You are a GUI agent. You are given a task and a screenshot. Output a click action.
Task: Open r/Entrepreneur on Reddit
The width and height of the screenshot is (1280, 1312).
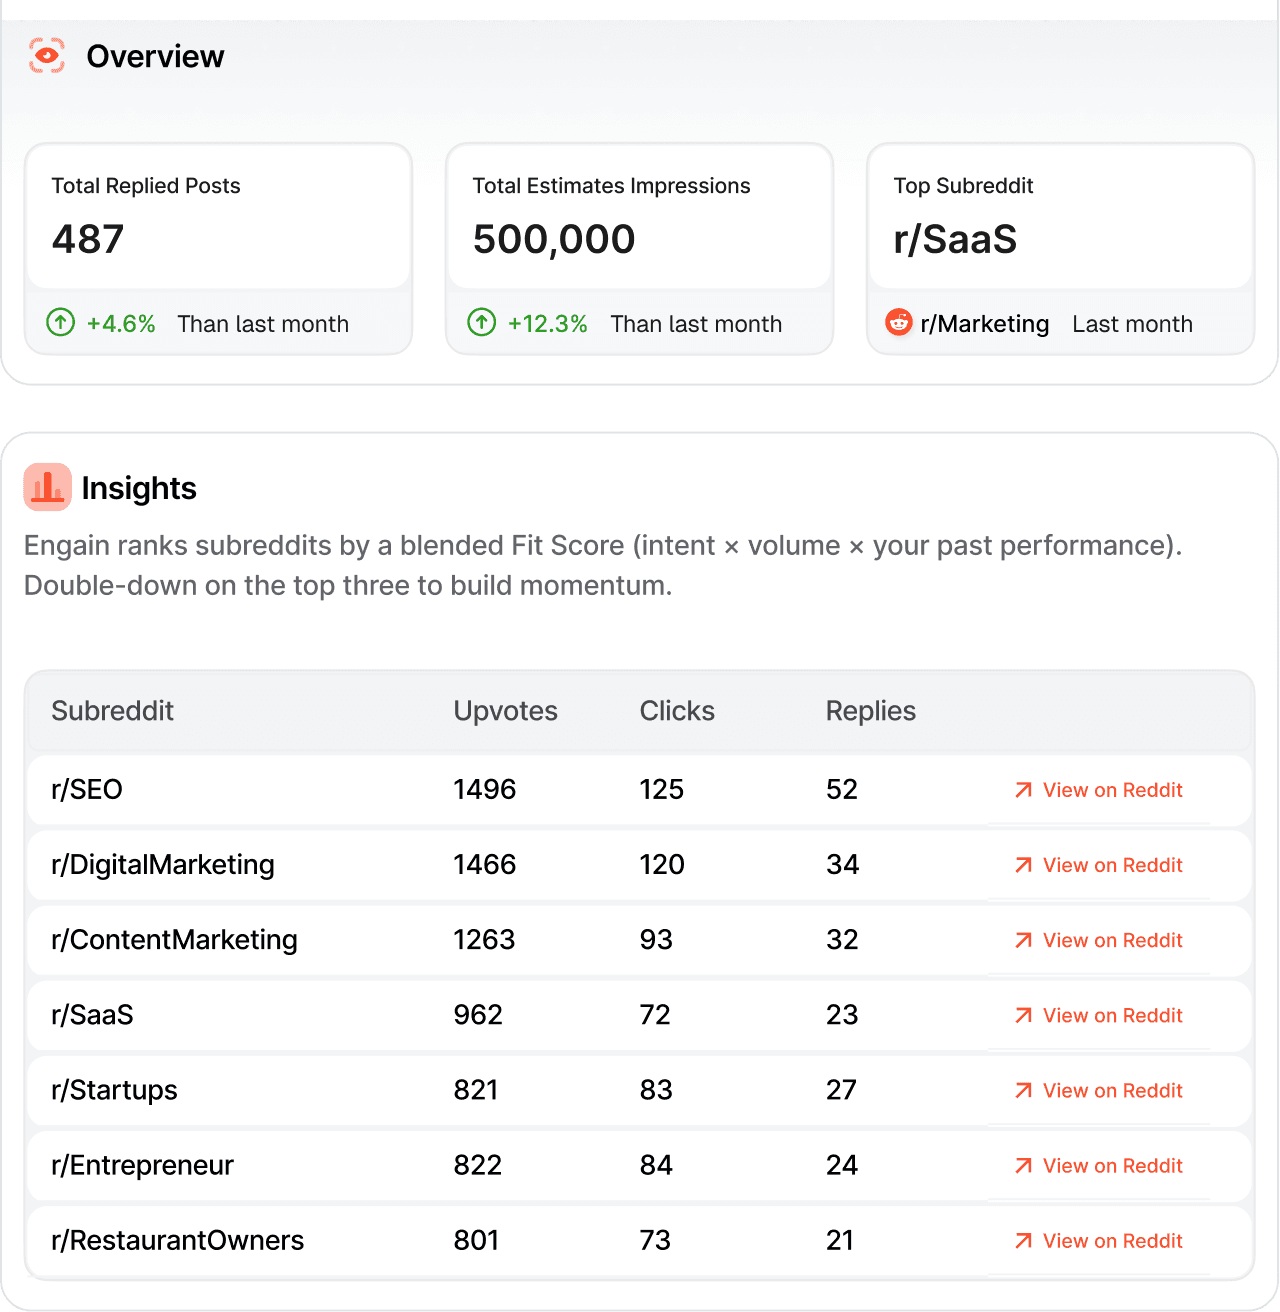(1111, 1166)
